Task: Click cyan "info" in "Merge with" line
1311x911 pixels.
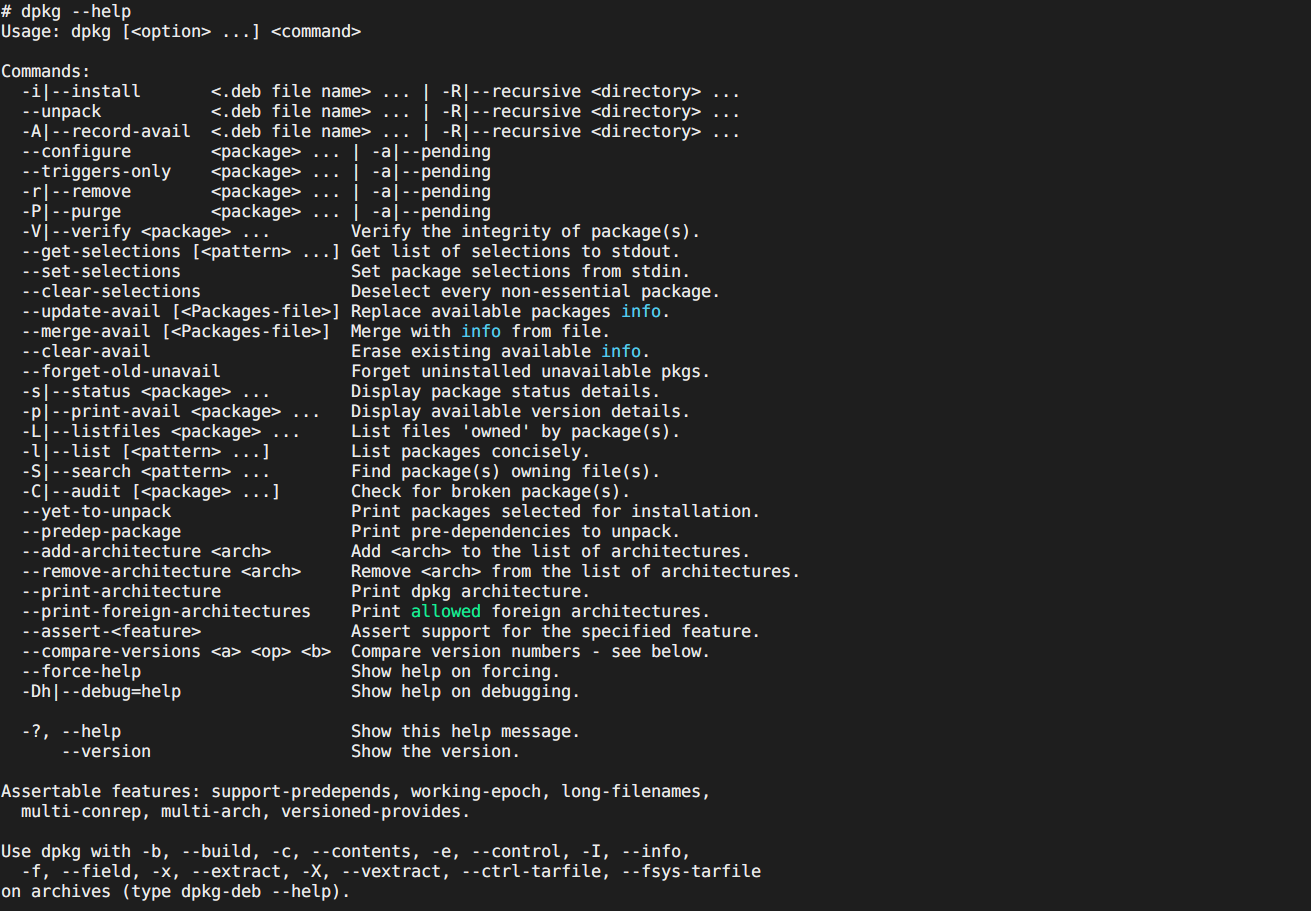Action: point(481,331)
